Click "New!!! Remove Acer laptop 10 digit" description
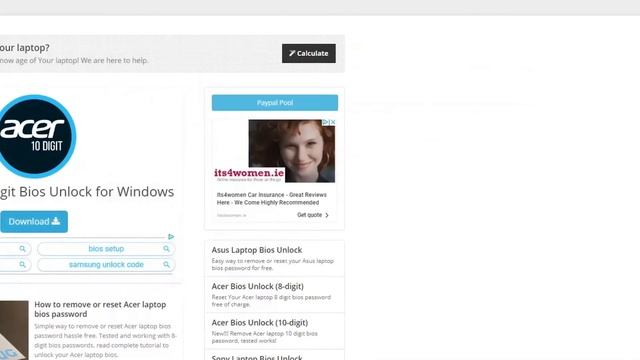Viewport: 640px width, 360px height. (x=264, y=337)
